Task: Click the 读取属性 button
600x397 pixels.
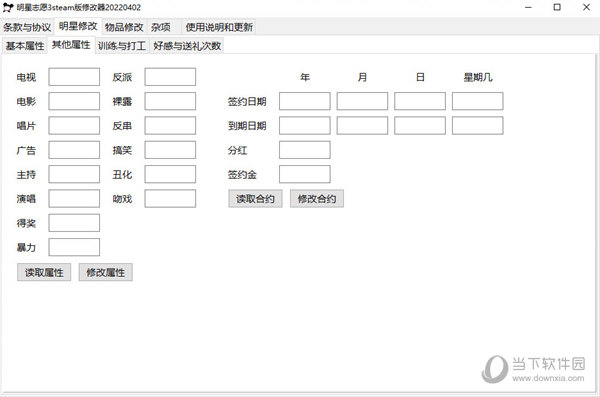Action: (44, 272)
